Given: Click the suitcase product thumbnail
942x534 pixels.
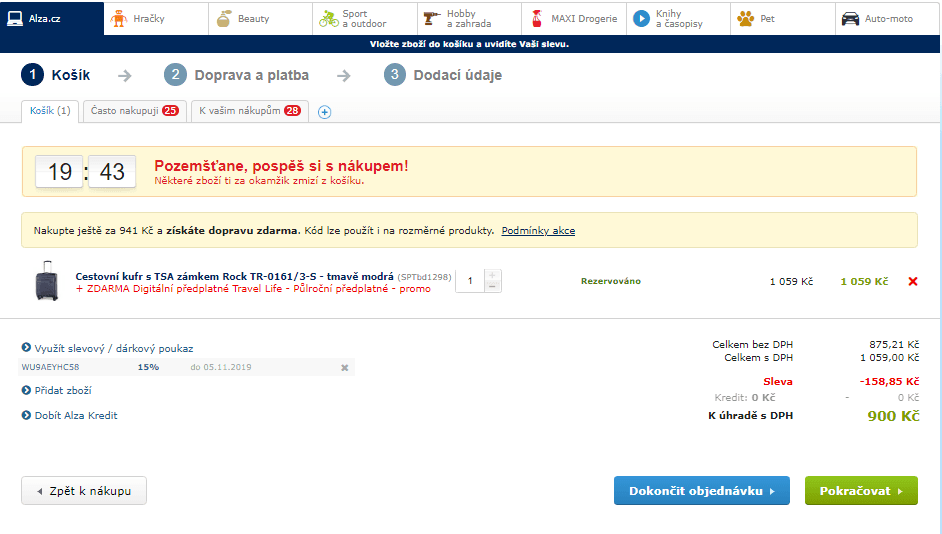Looking at the screenshot, I should tap(46, 281).
